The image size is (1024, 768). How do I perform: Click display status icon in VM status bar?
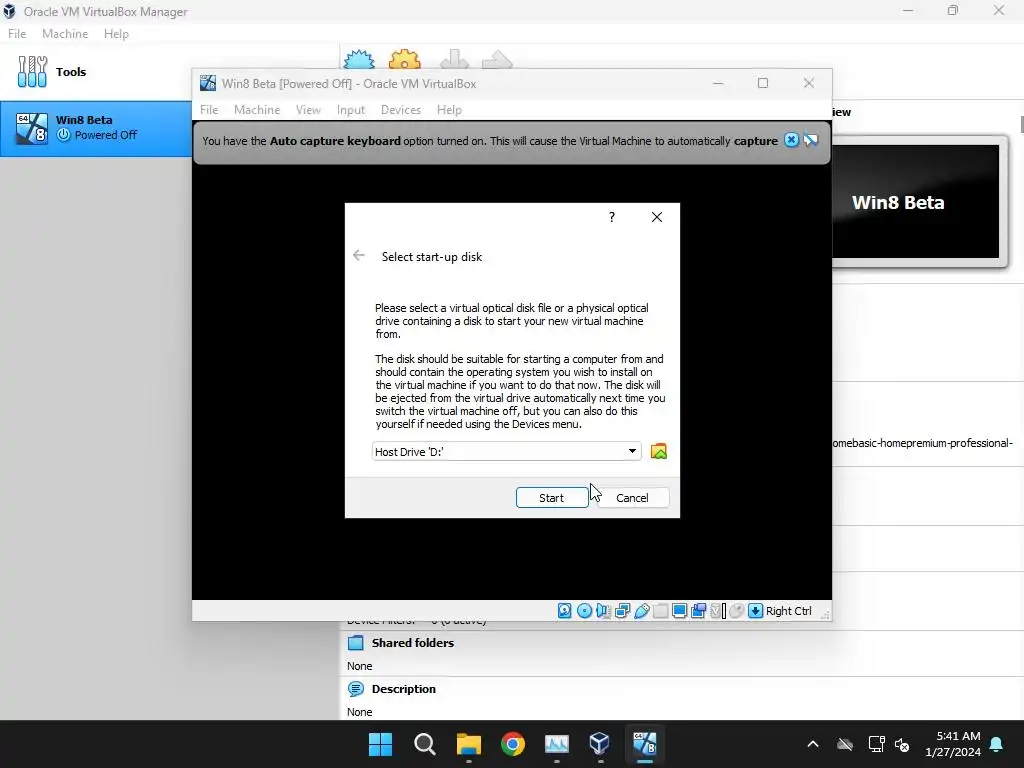(x=679, y=611)
